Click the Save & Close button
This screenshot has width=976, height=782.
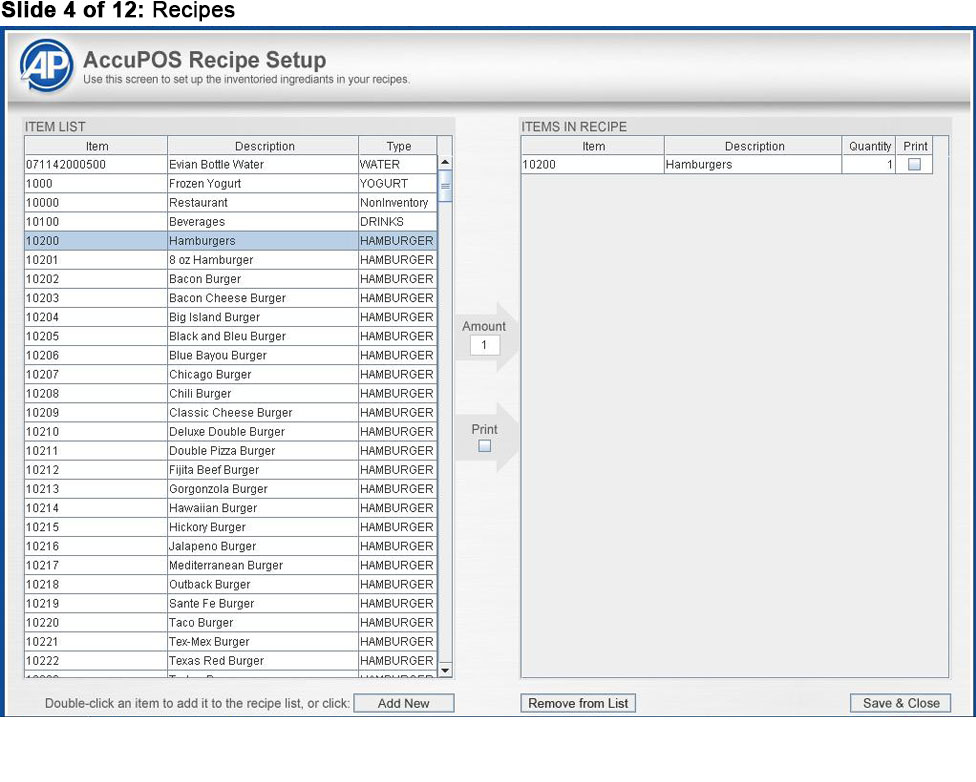900,703
